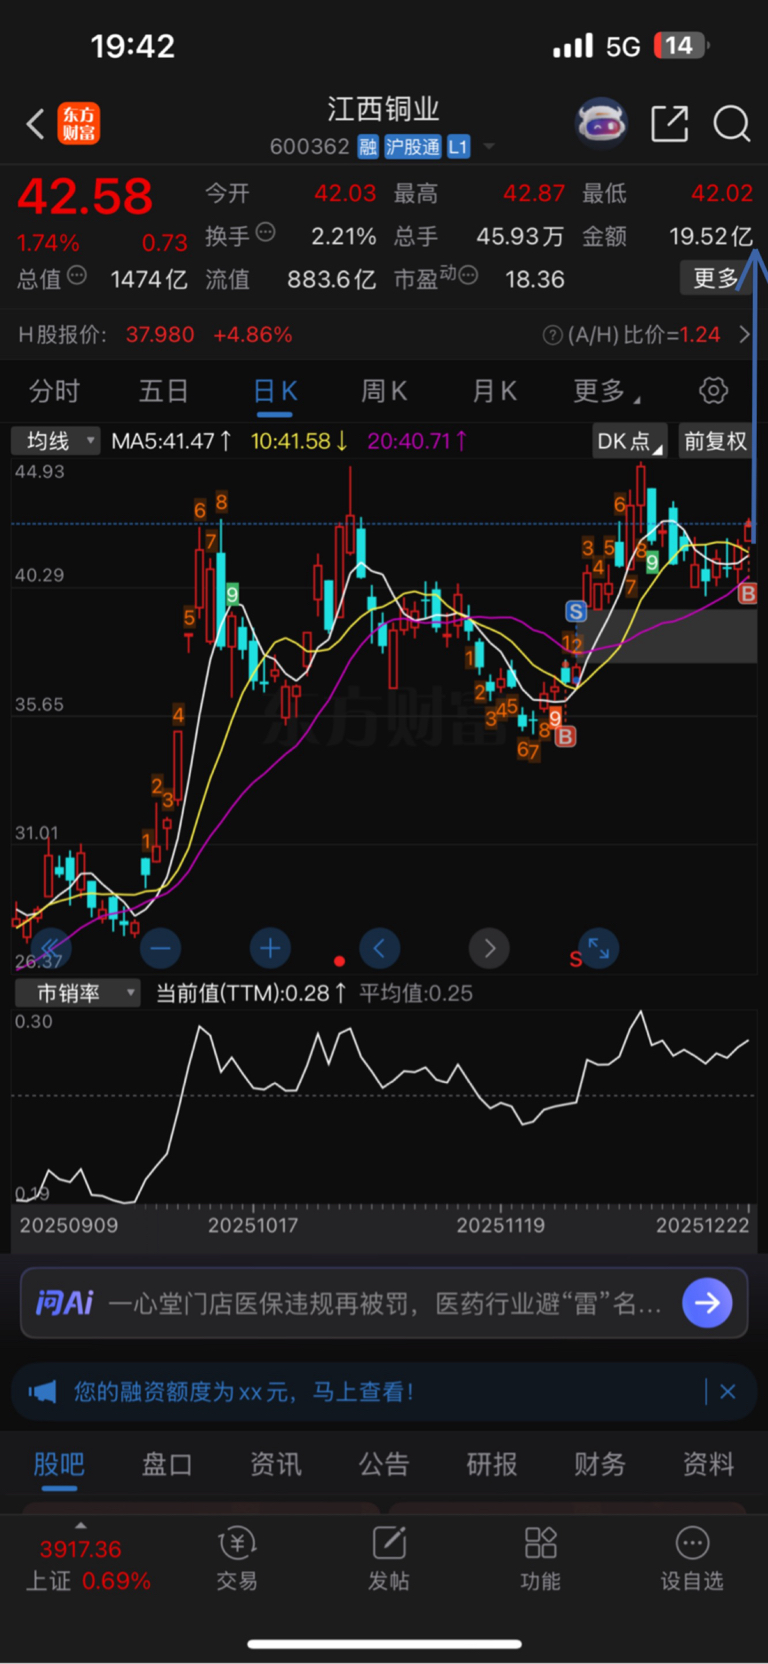768x1664 pixels.
Task: Move chart cursor right arrow
Action: pos(489,947)
